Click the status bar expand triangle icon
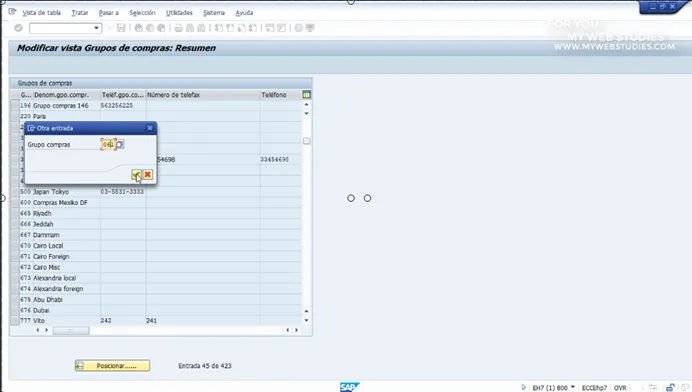Viewport: 692px width, 392px height. click(x=523, y=387)
